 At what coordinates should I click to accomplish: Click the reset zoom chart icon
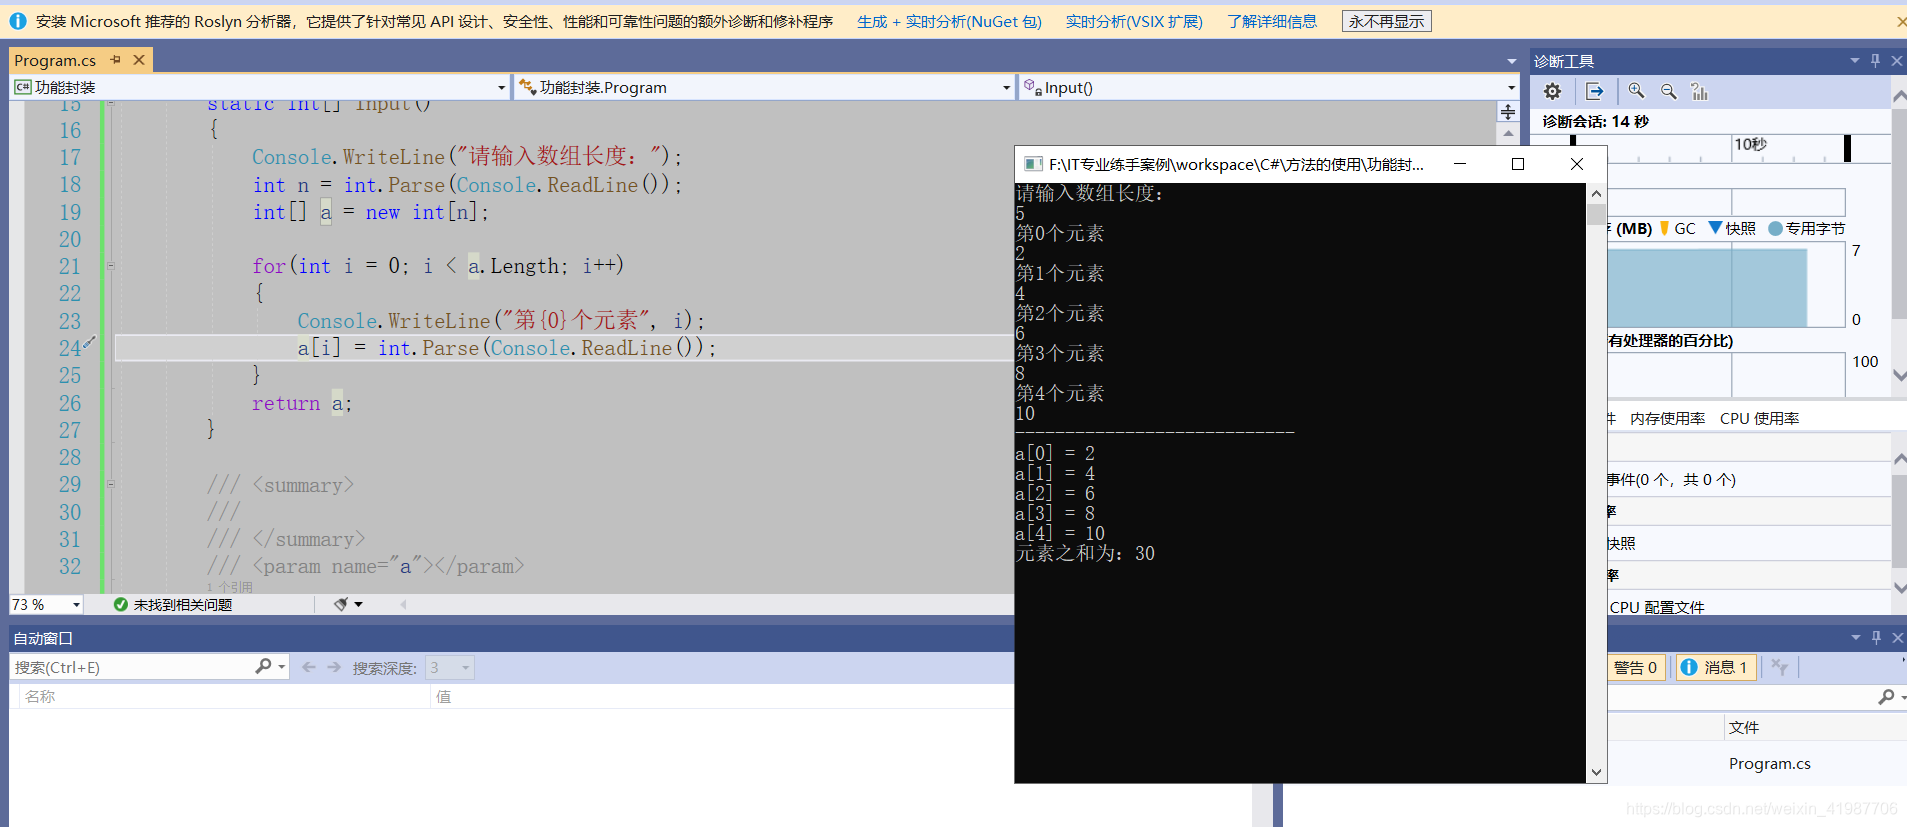coord(1700,92)
